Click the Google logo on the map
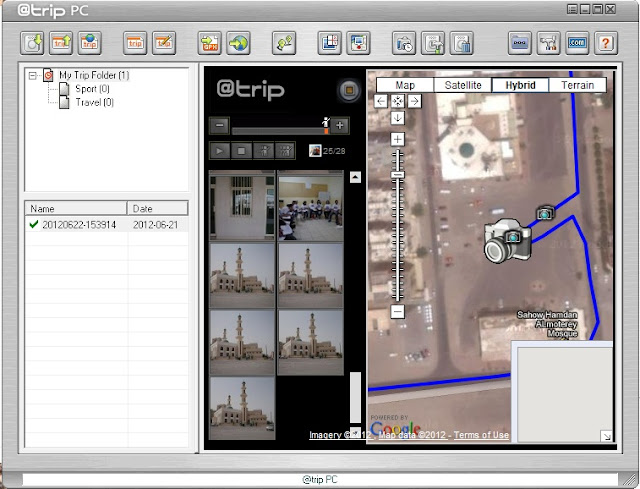 (395, 427)
